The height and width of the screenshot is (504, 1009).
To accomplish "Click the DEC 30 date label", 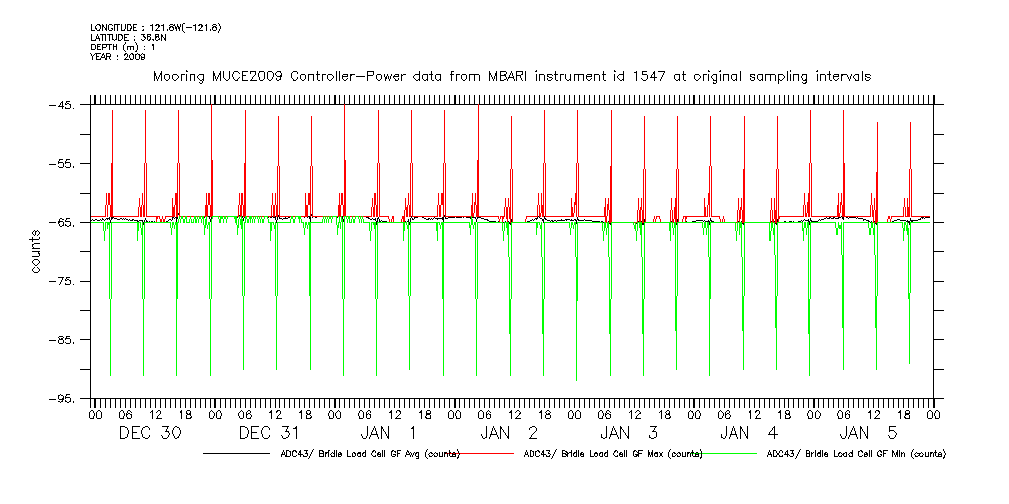I will 150,433.
